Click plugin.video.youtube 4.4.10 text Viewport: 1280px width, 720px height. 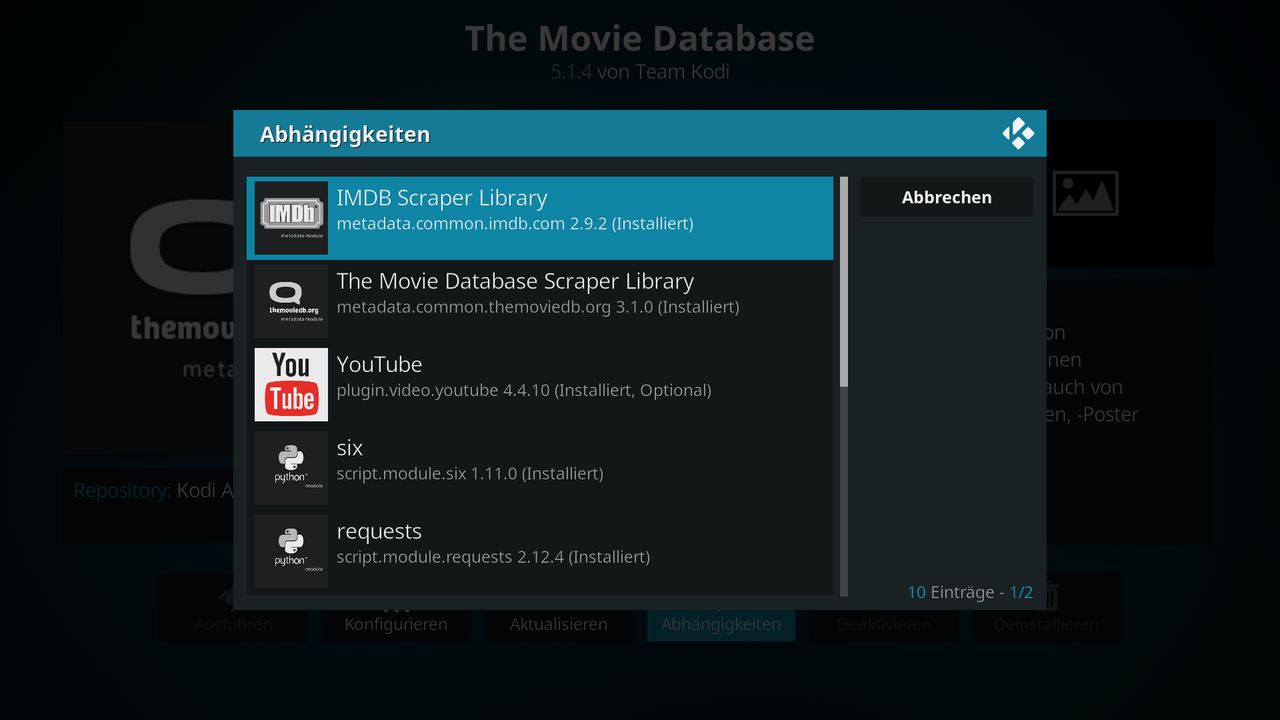(524, 390)
